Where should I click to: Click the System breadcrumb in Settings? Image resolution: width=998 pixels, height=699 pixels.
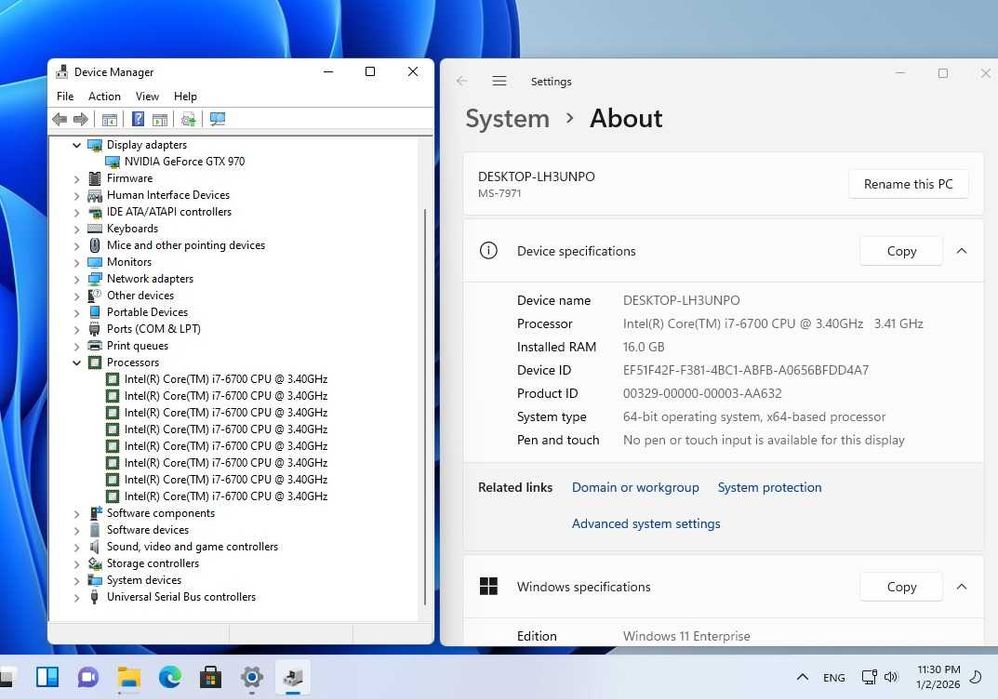click(507, 118)
